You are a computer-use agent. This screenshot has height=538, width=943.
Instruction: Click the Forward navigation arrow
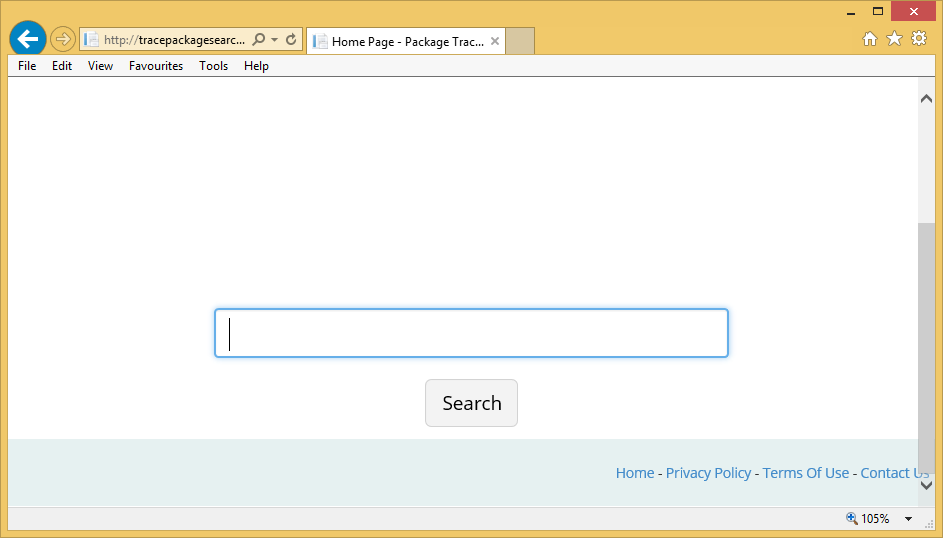[63, 39]
